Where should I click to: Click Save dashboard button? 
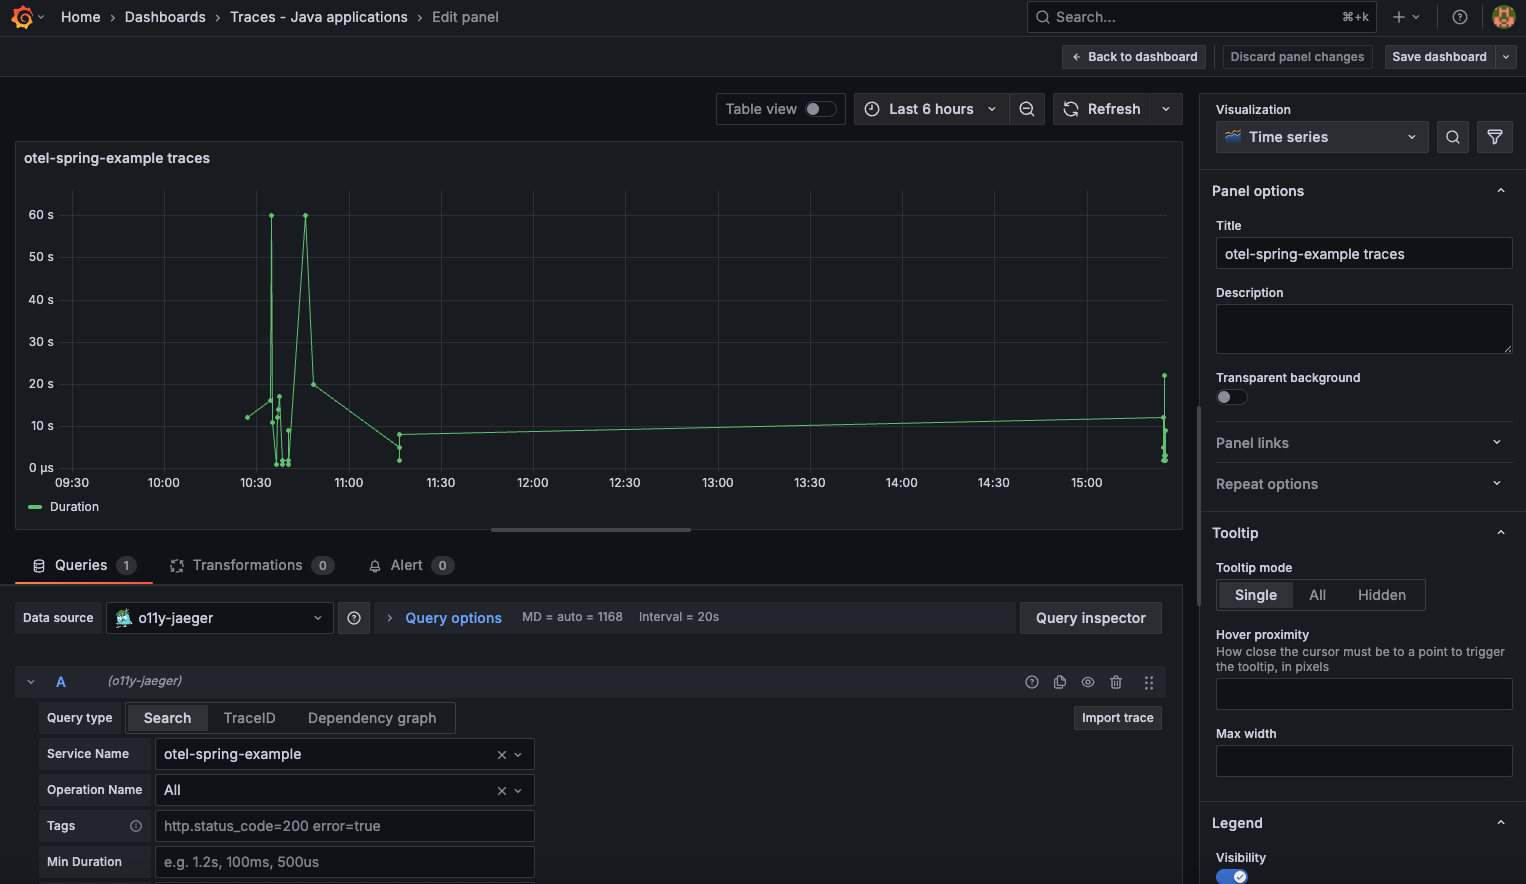(1439, 57)
